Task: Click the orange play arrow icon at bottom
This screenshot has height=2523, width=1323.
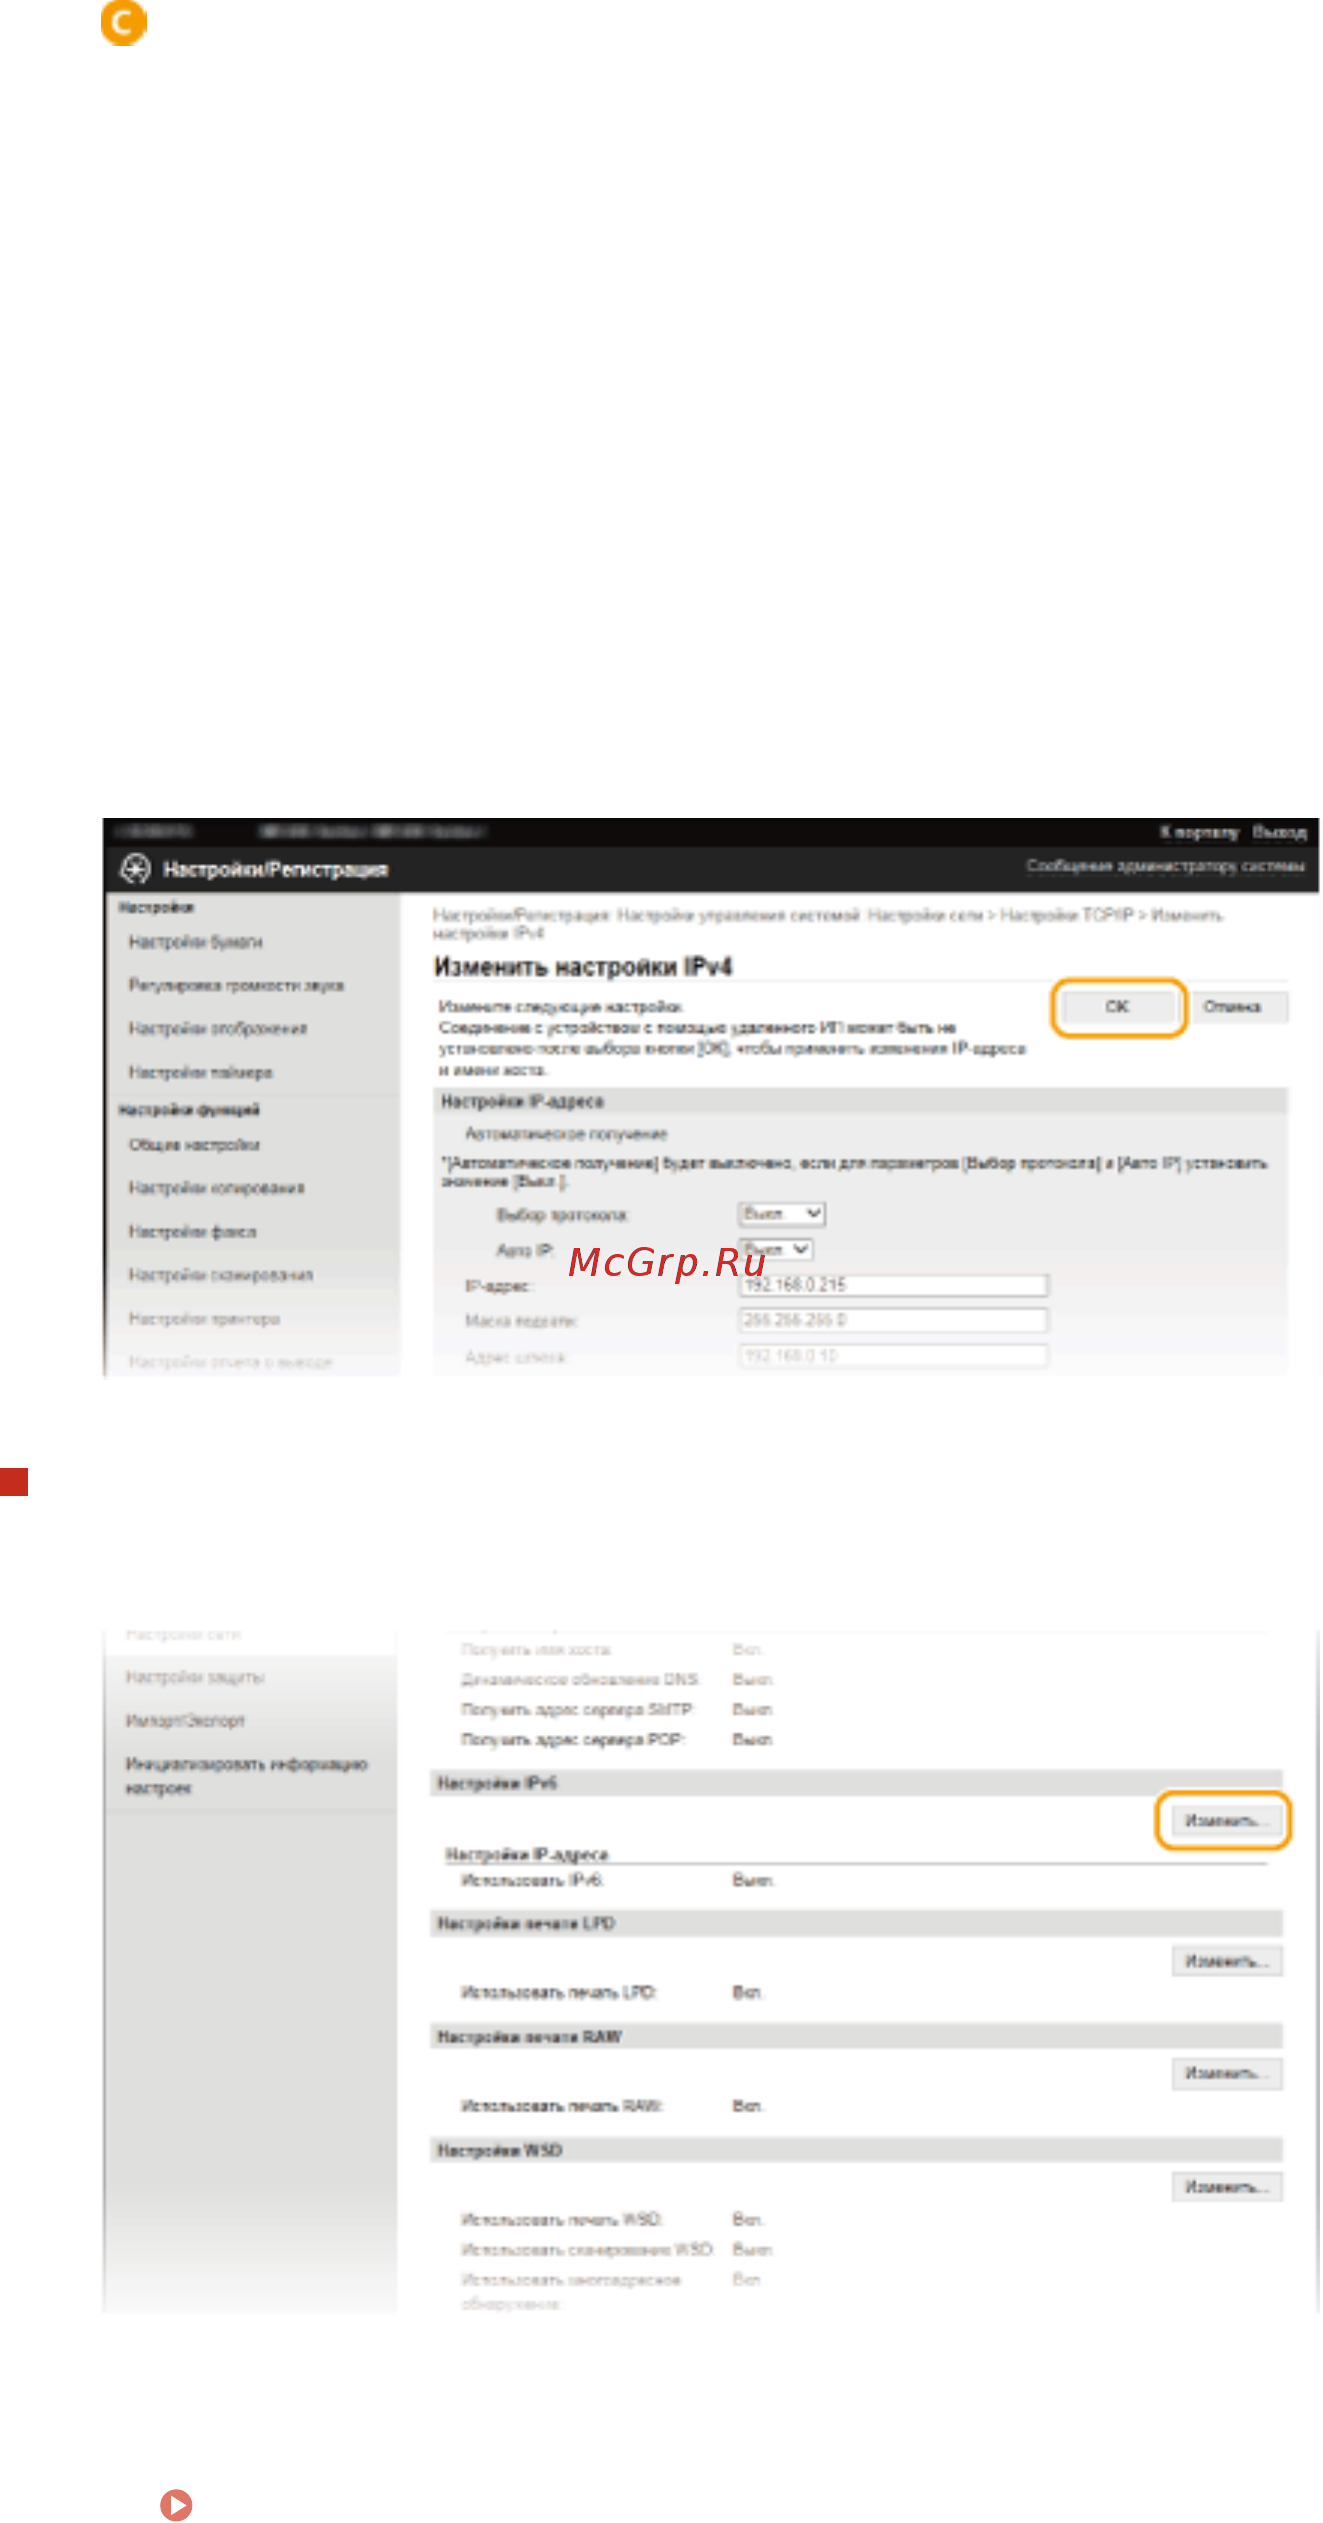Action: [x=176, y=2504]
